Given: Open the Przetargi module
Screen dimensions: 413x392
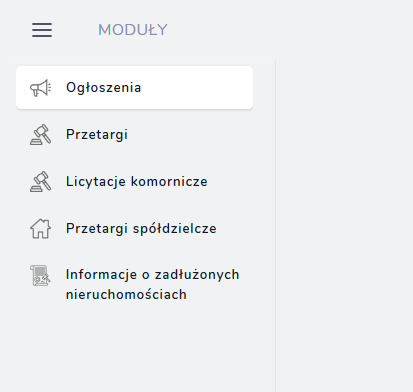Looking at the screenshot, I should coord(134,135).
